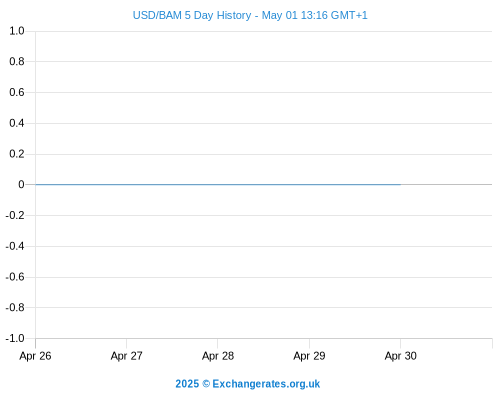Click the 0.8 y-axis label
Screen dimensions: 495x400
point(17,61)
